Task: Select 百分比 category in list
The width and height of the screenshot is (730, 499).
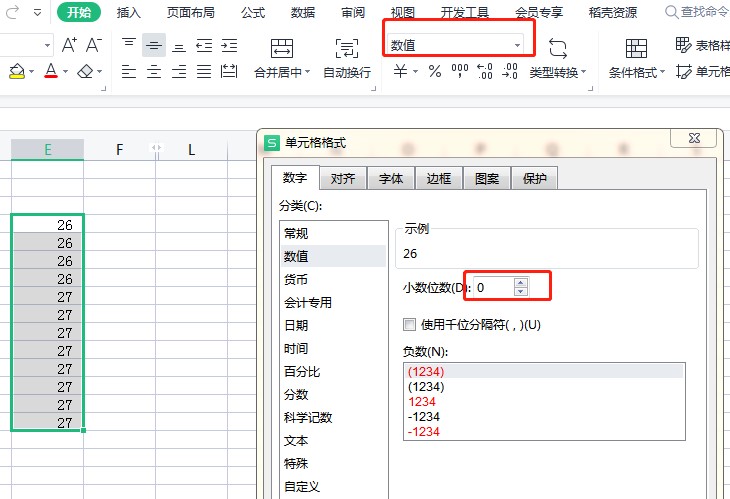Action: 333,371
